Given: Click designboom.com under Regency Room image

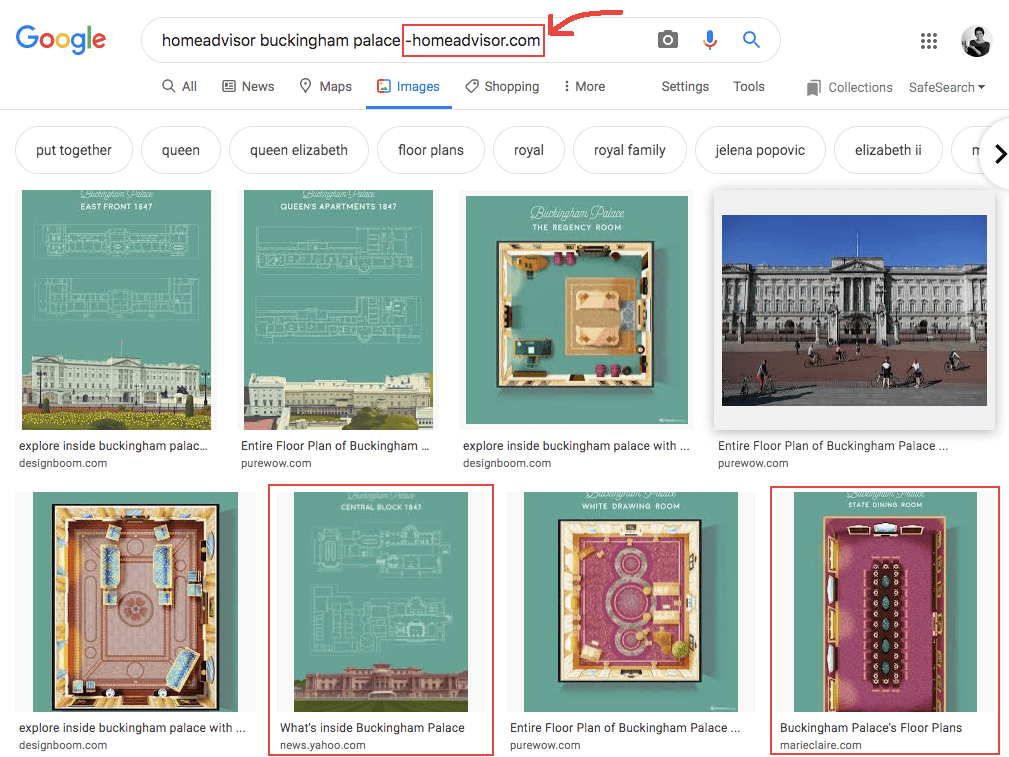Looking at the screenshot, I should [507, 463].
